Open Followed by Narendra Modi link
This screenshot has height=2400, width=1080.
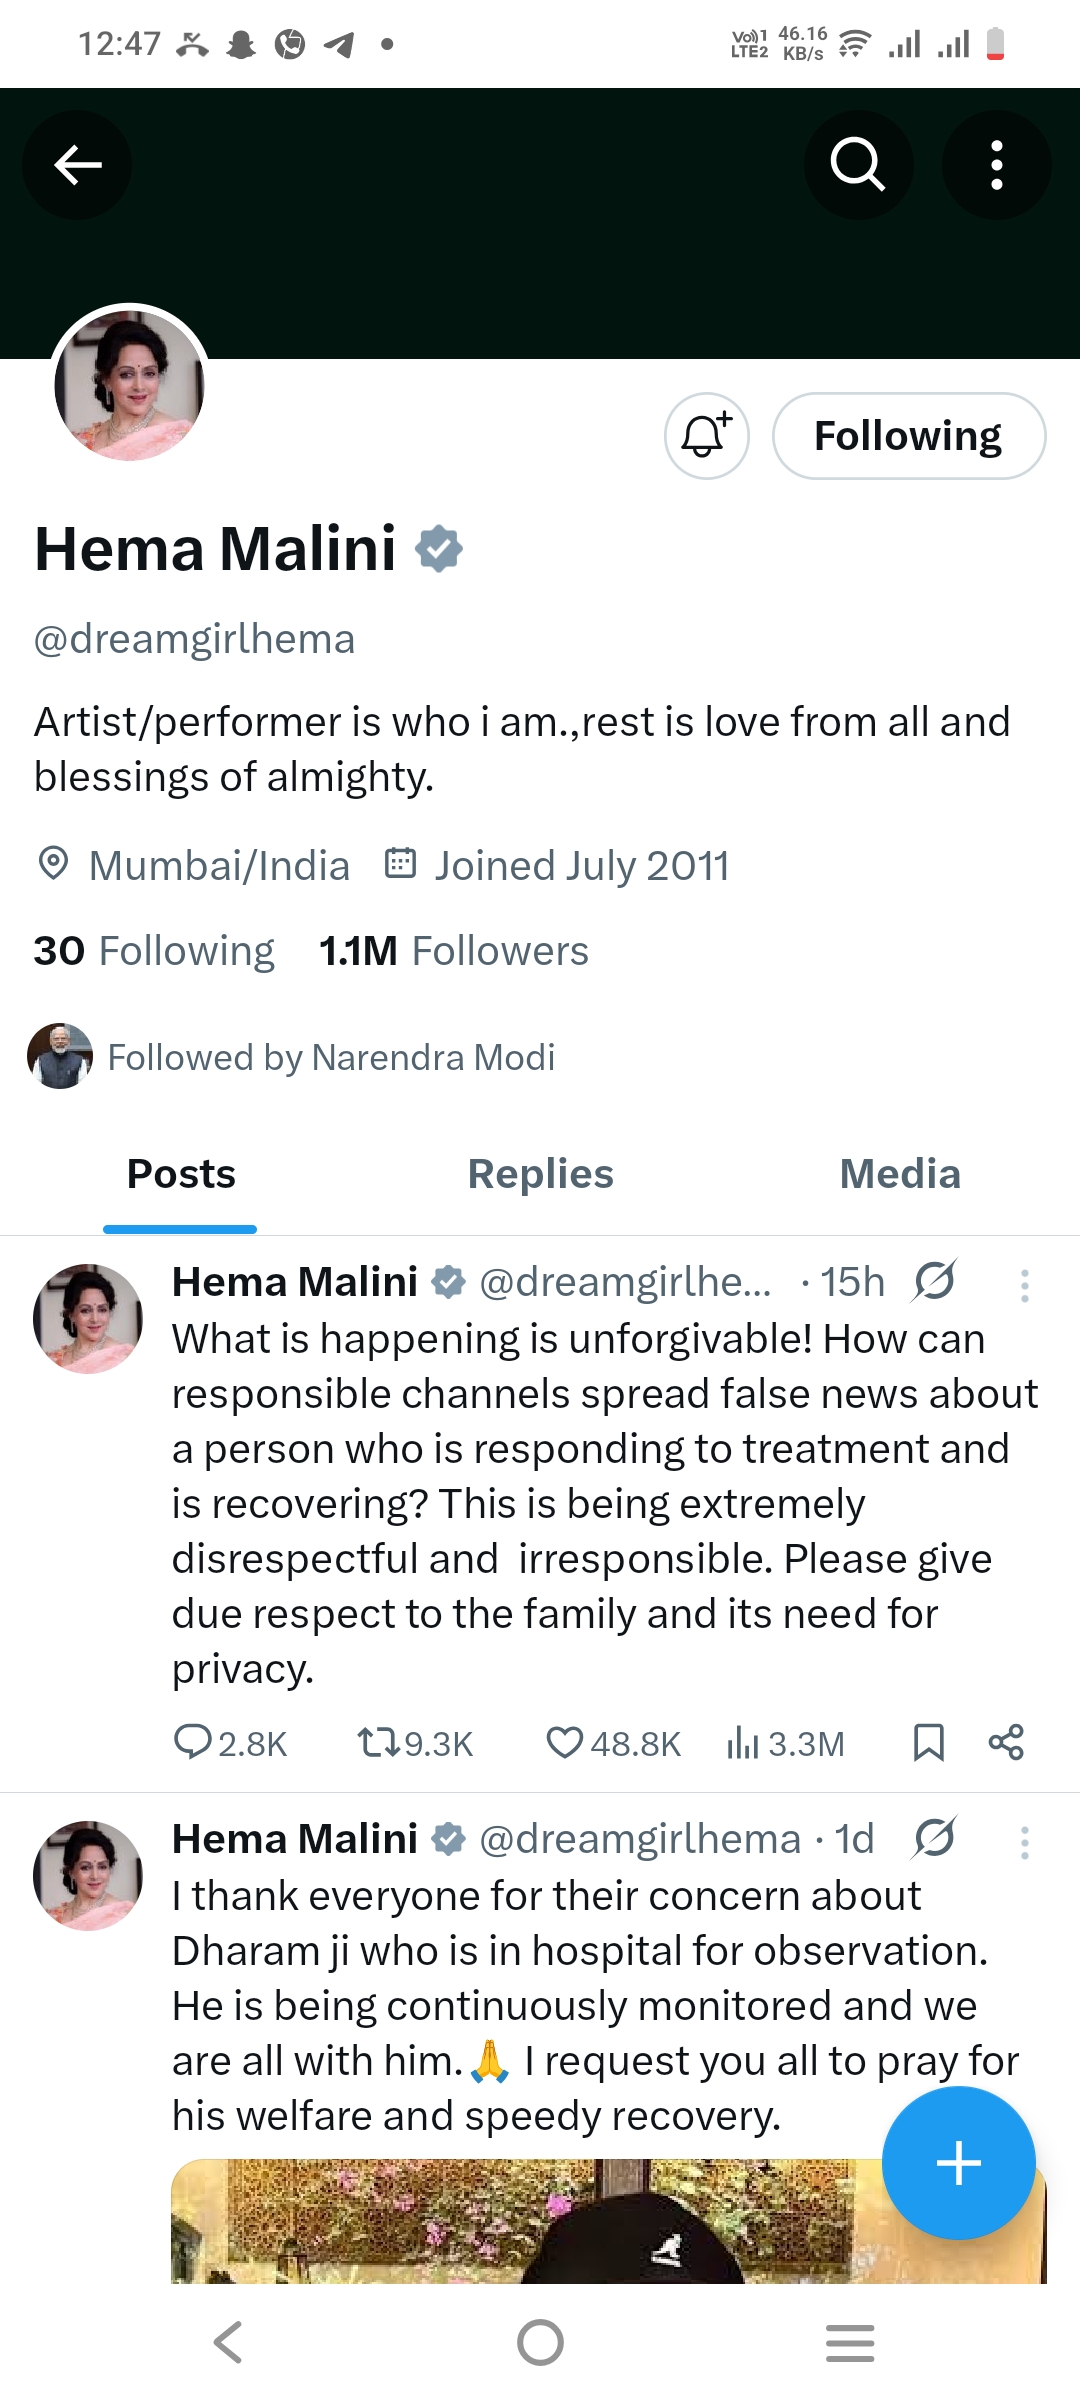pyautogui.click(x=330, y=1057)
